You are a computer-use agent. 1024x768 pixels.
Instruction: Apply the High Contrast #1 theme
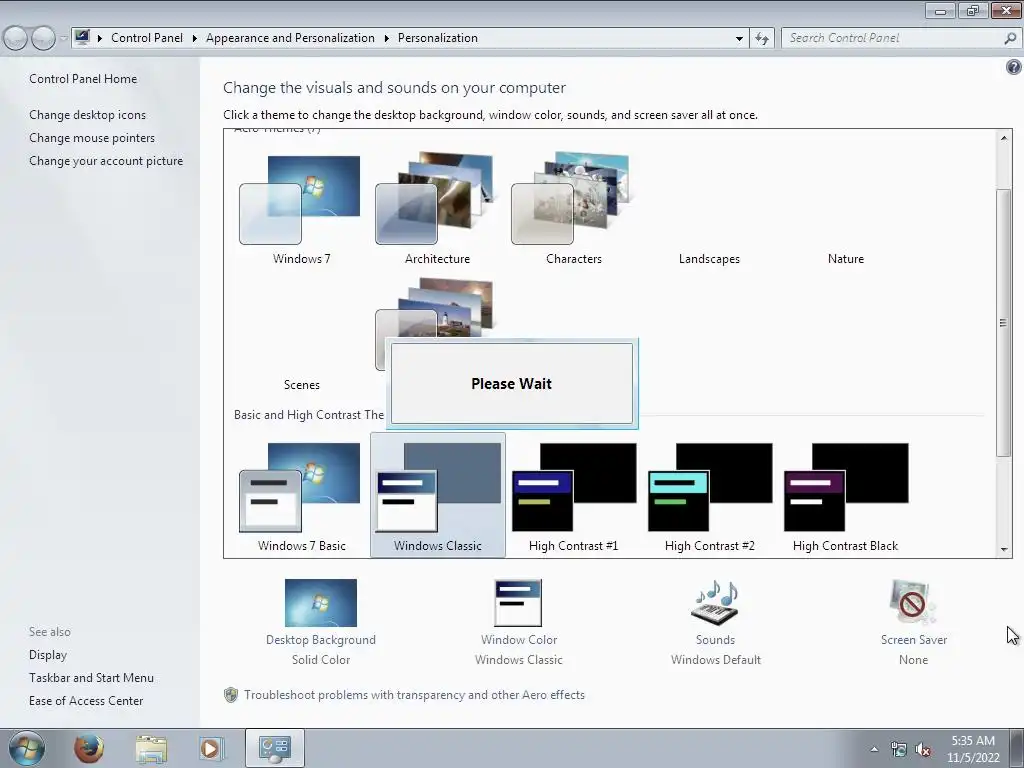tap(573, 497)
